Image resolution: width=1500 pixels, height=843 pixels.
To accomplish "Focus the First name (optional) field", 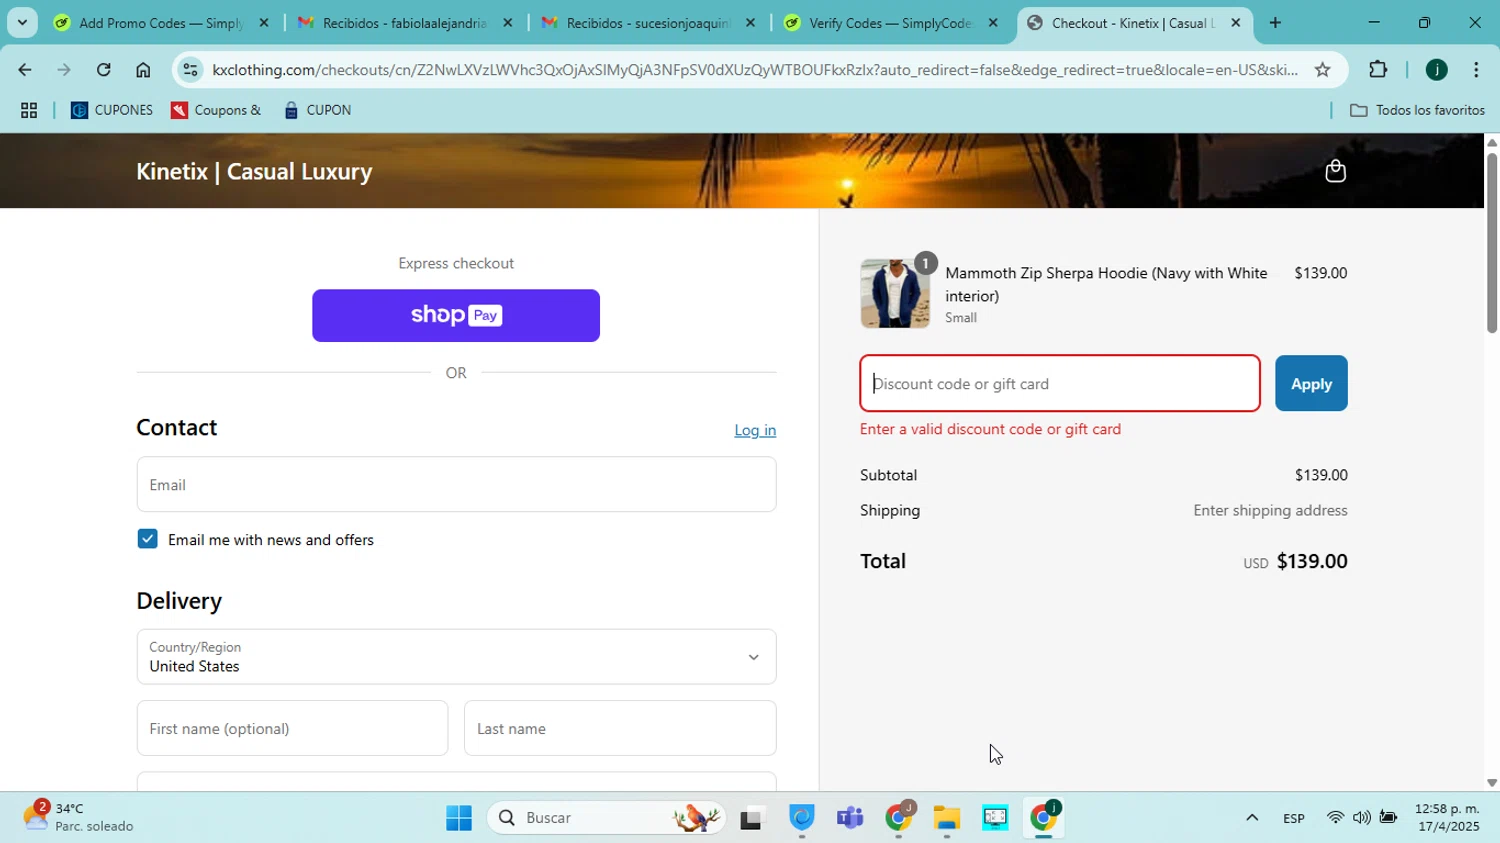I will coord(292,728).
